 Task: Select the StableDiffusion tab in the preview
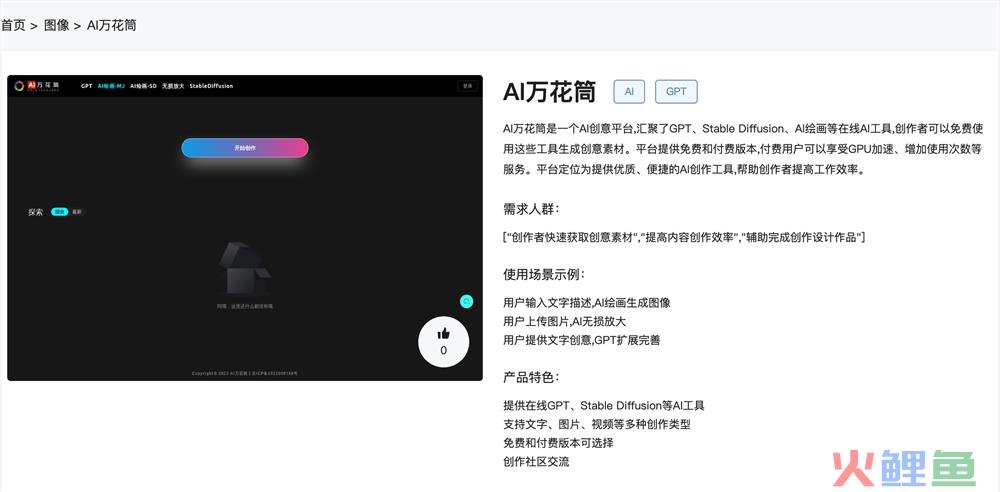pyautogui.click(x=211, y=86)
